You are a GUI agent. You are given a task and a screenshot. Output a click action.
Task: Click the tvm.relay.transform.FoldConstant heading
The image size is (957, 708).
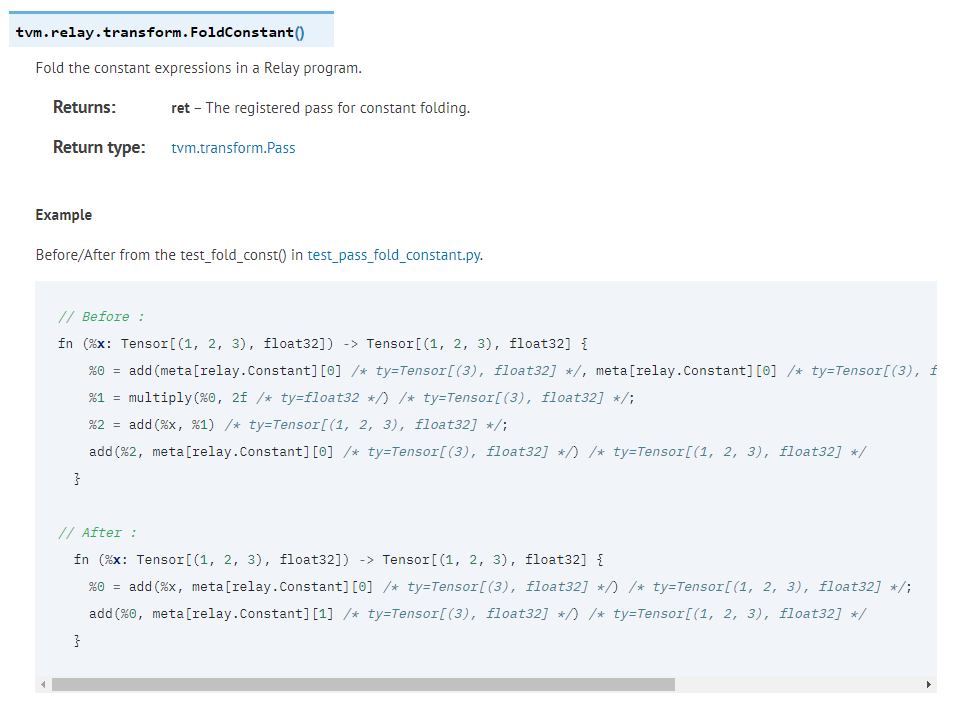[160, 32]
